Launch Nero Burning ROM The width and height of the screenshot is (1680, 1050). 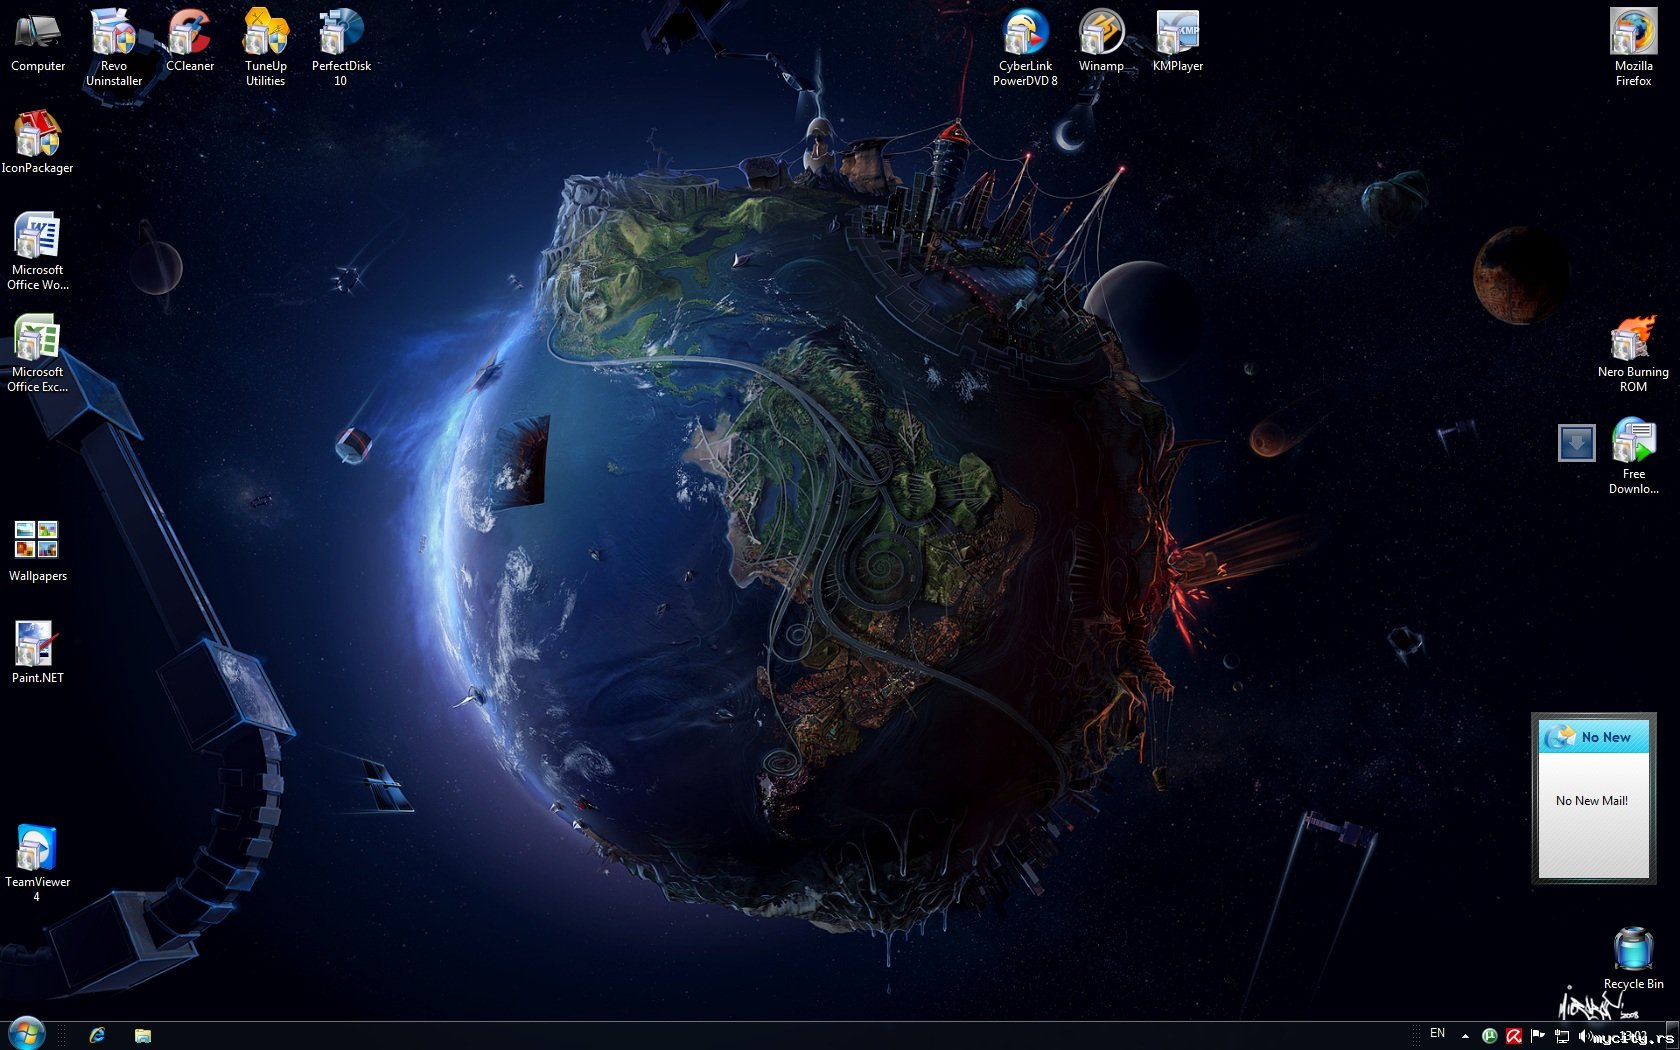[x=1633, y=354]
